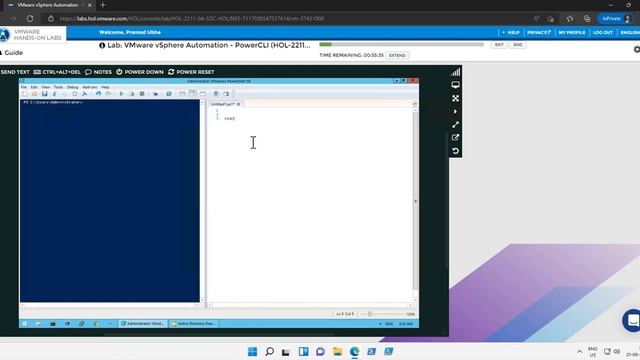Click LOG OUT in header
This screenshot has height=360, width=640.
point(603,32)
